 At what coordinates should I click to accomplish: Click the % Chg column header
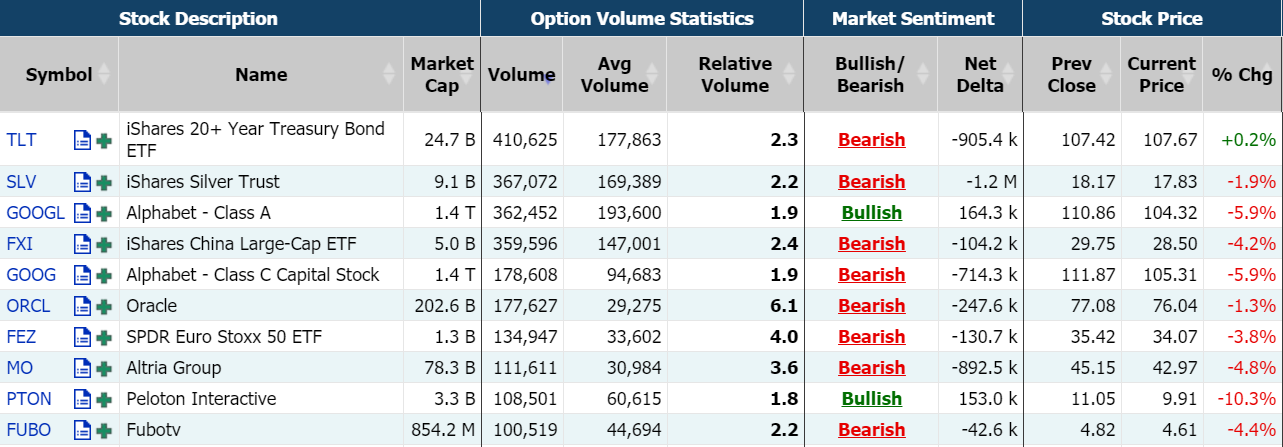(x=1241, y=75)
